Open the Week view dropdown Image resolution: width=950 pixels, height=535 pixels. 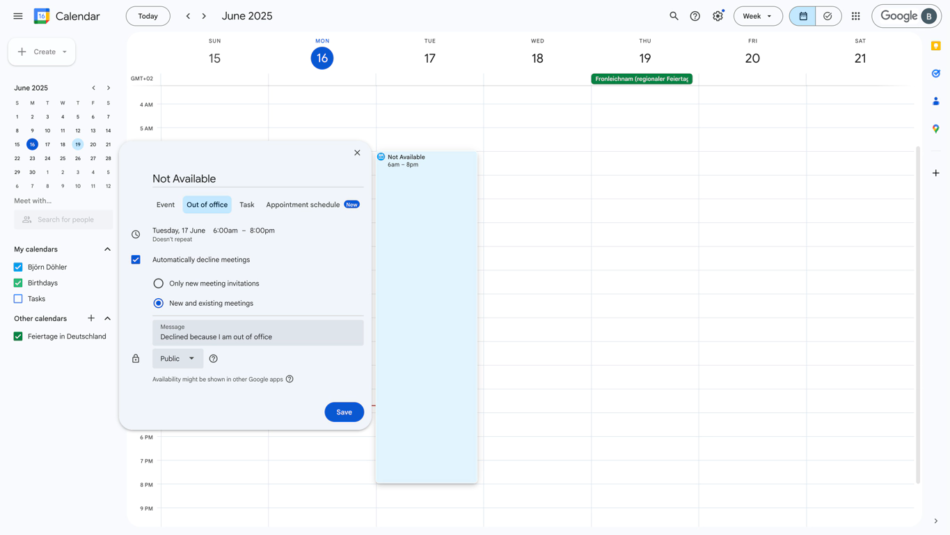pyautogui.click(x=758, y=16)
